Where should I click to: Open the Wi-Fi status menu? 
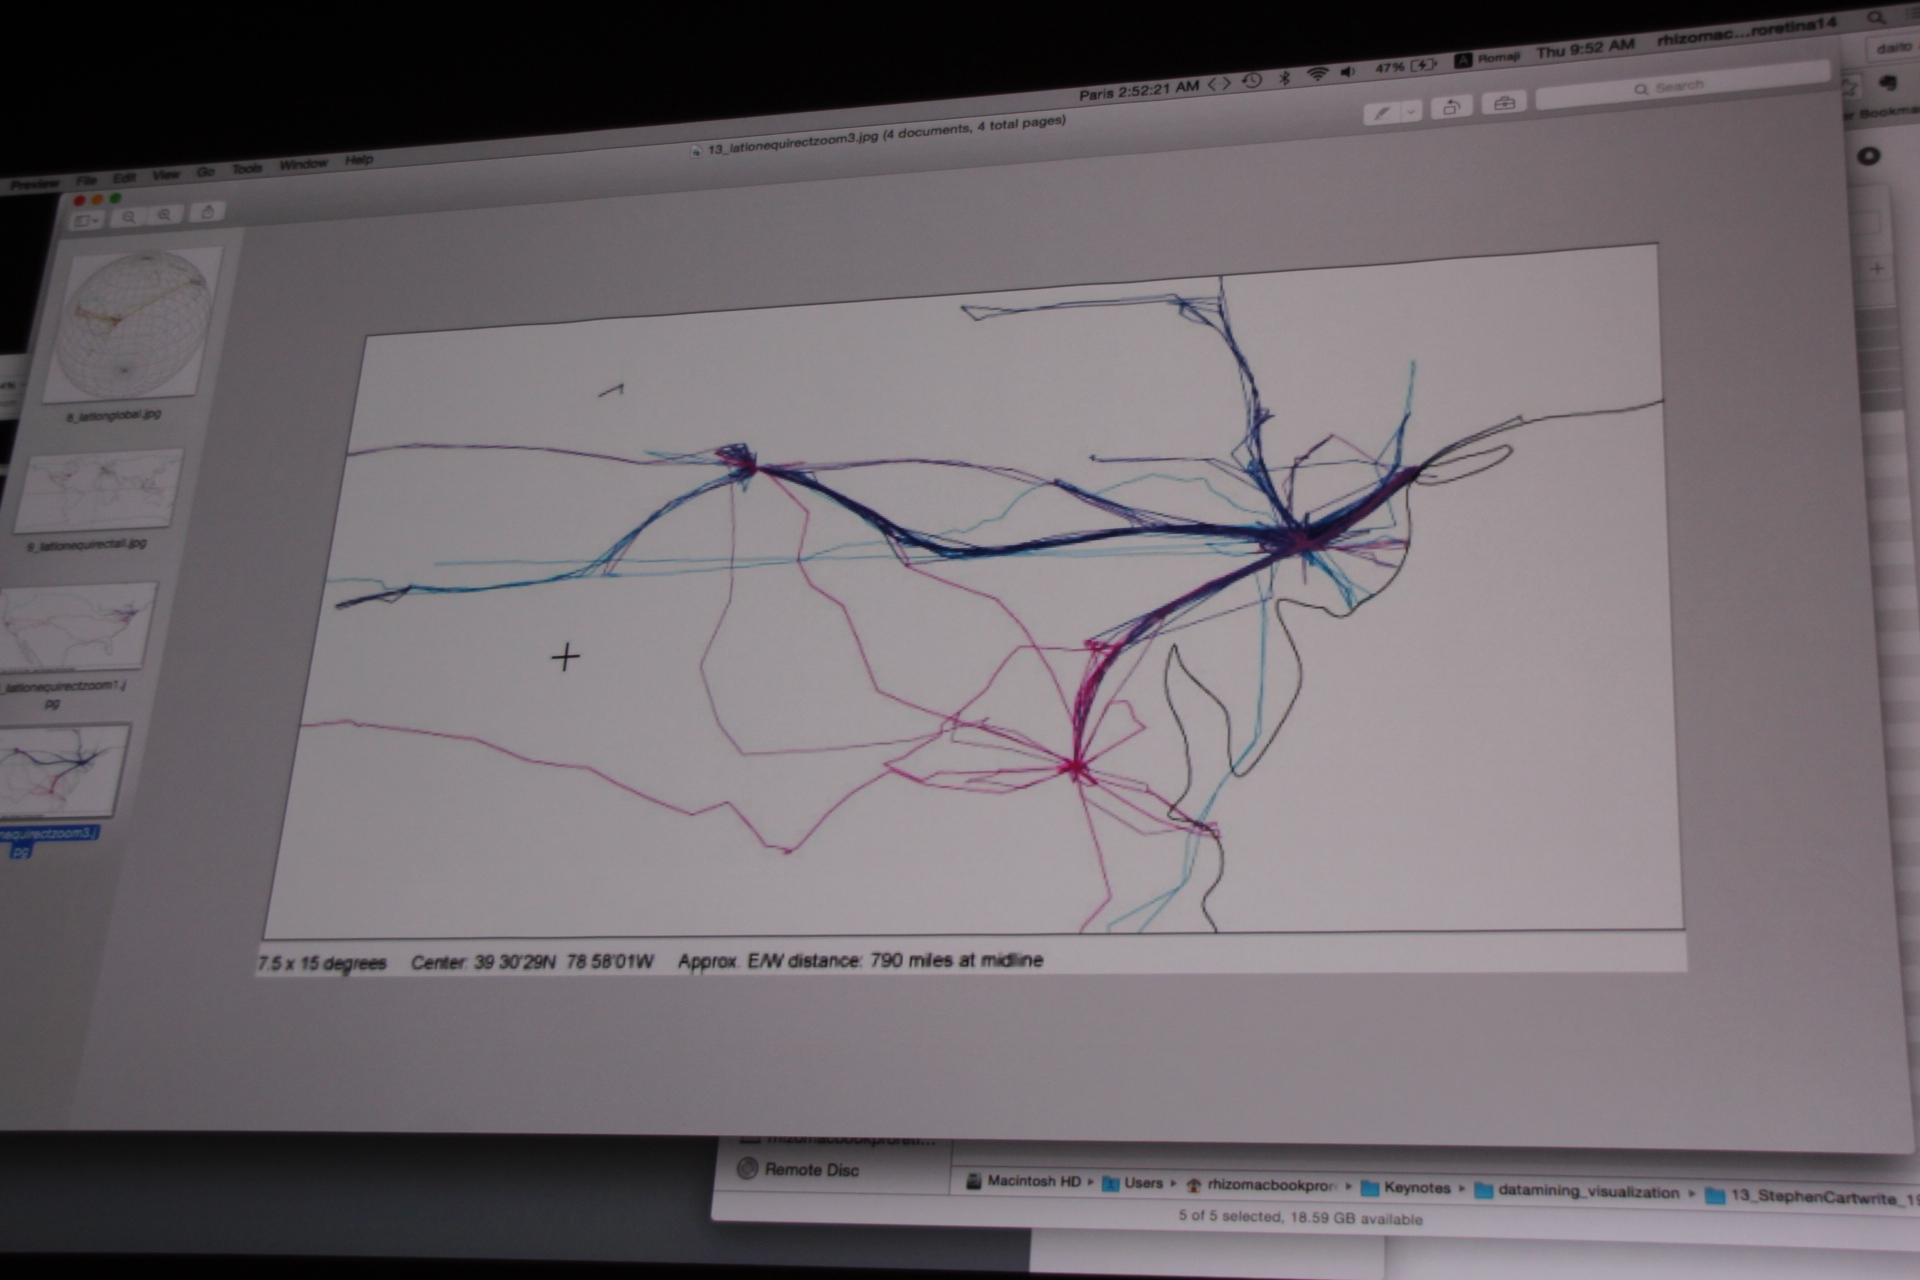tap(1318, 75)
